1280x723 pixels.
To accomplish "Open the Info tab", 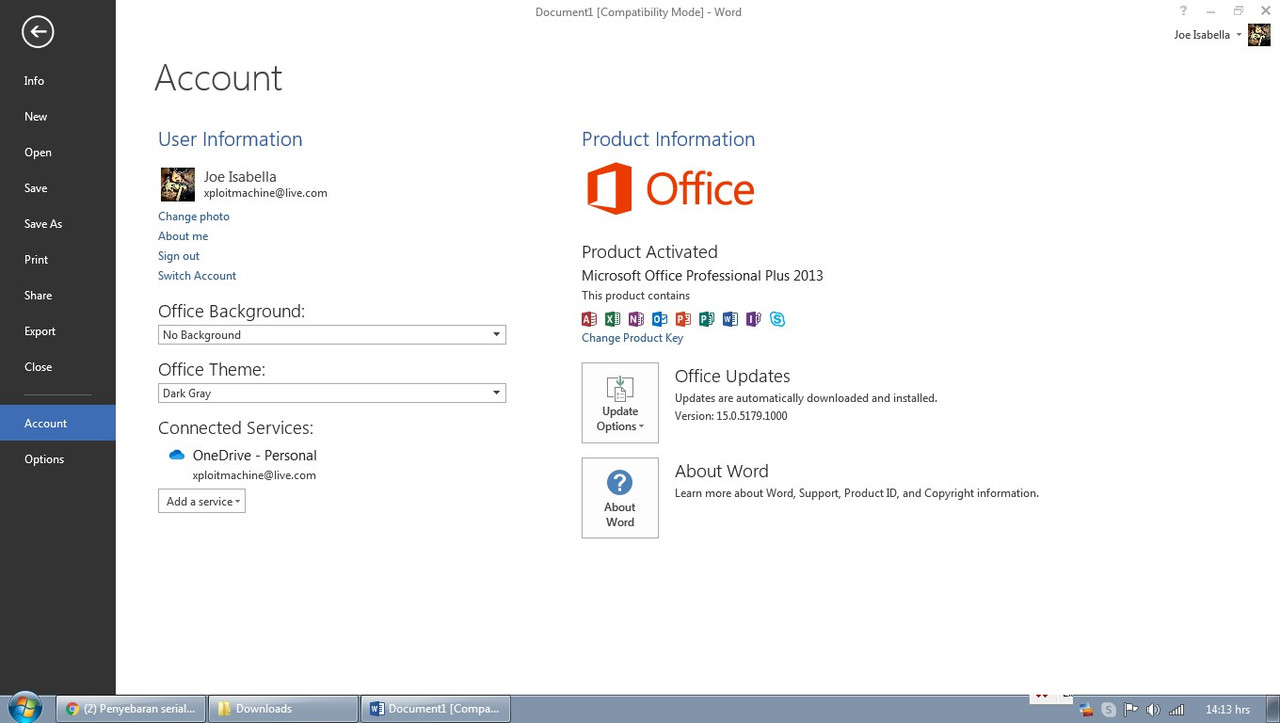I will tap(34, 81).
